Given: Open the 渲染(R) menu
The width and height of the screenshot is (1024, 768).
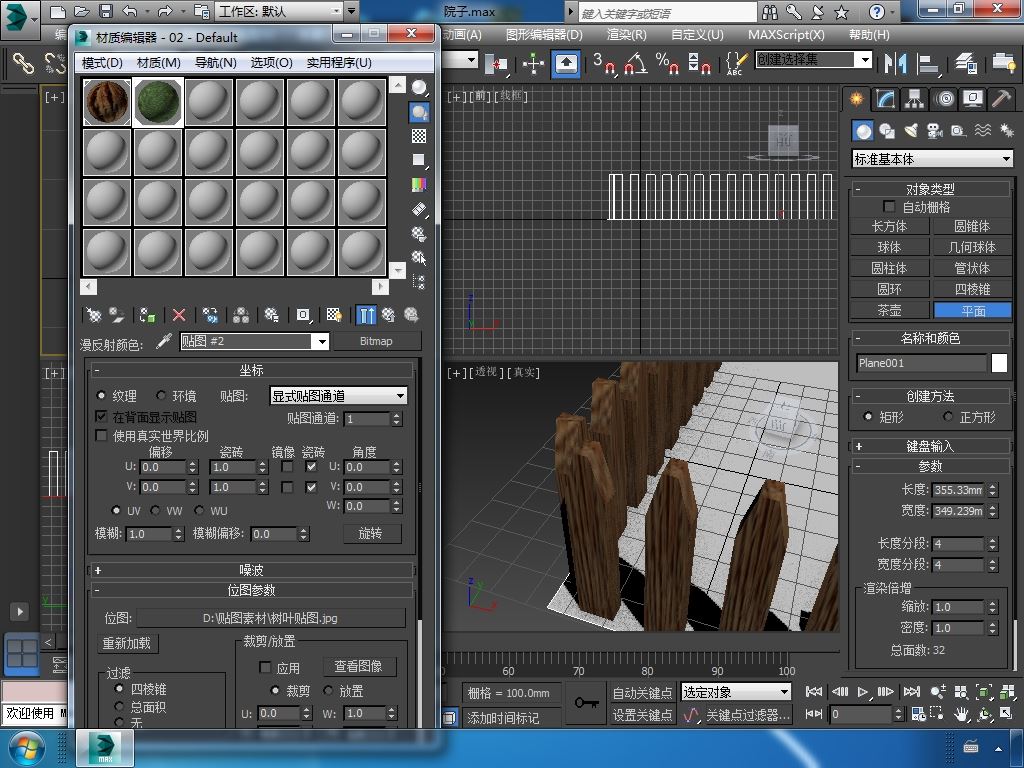Looking at the screenshot, I should click(x=627, y=35).
